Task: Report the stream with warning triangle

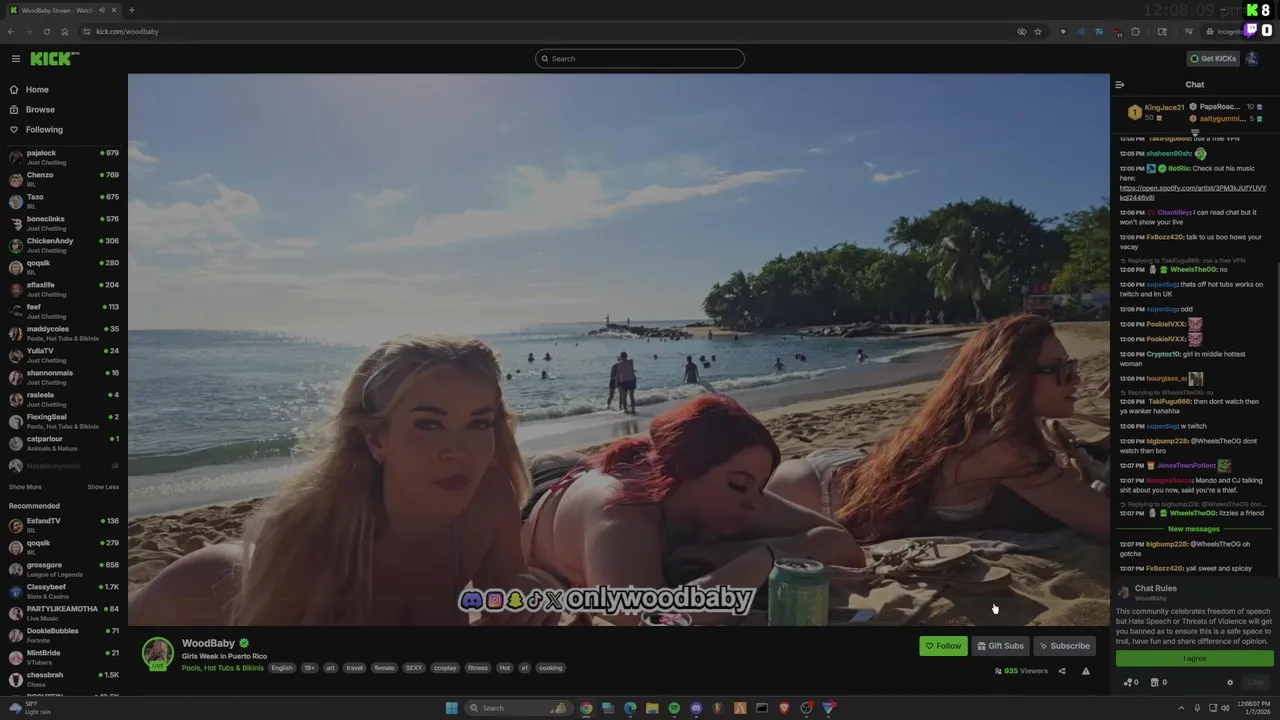Action: point(1086,671)
